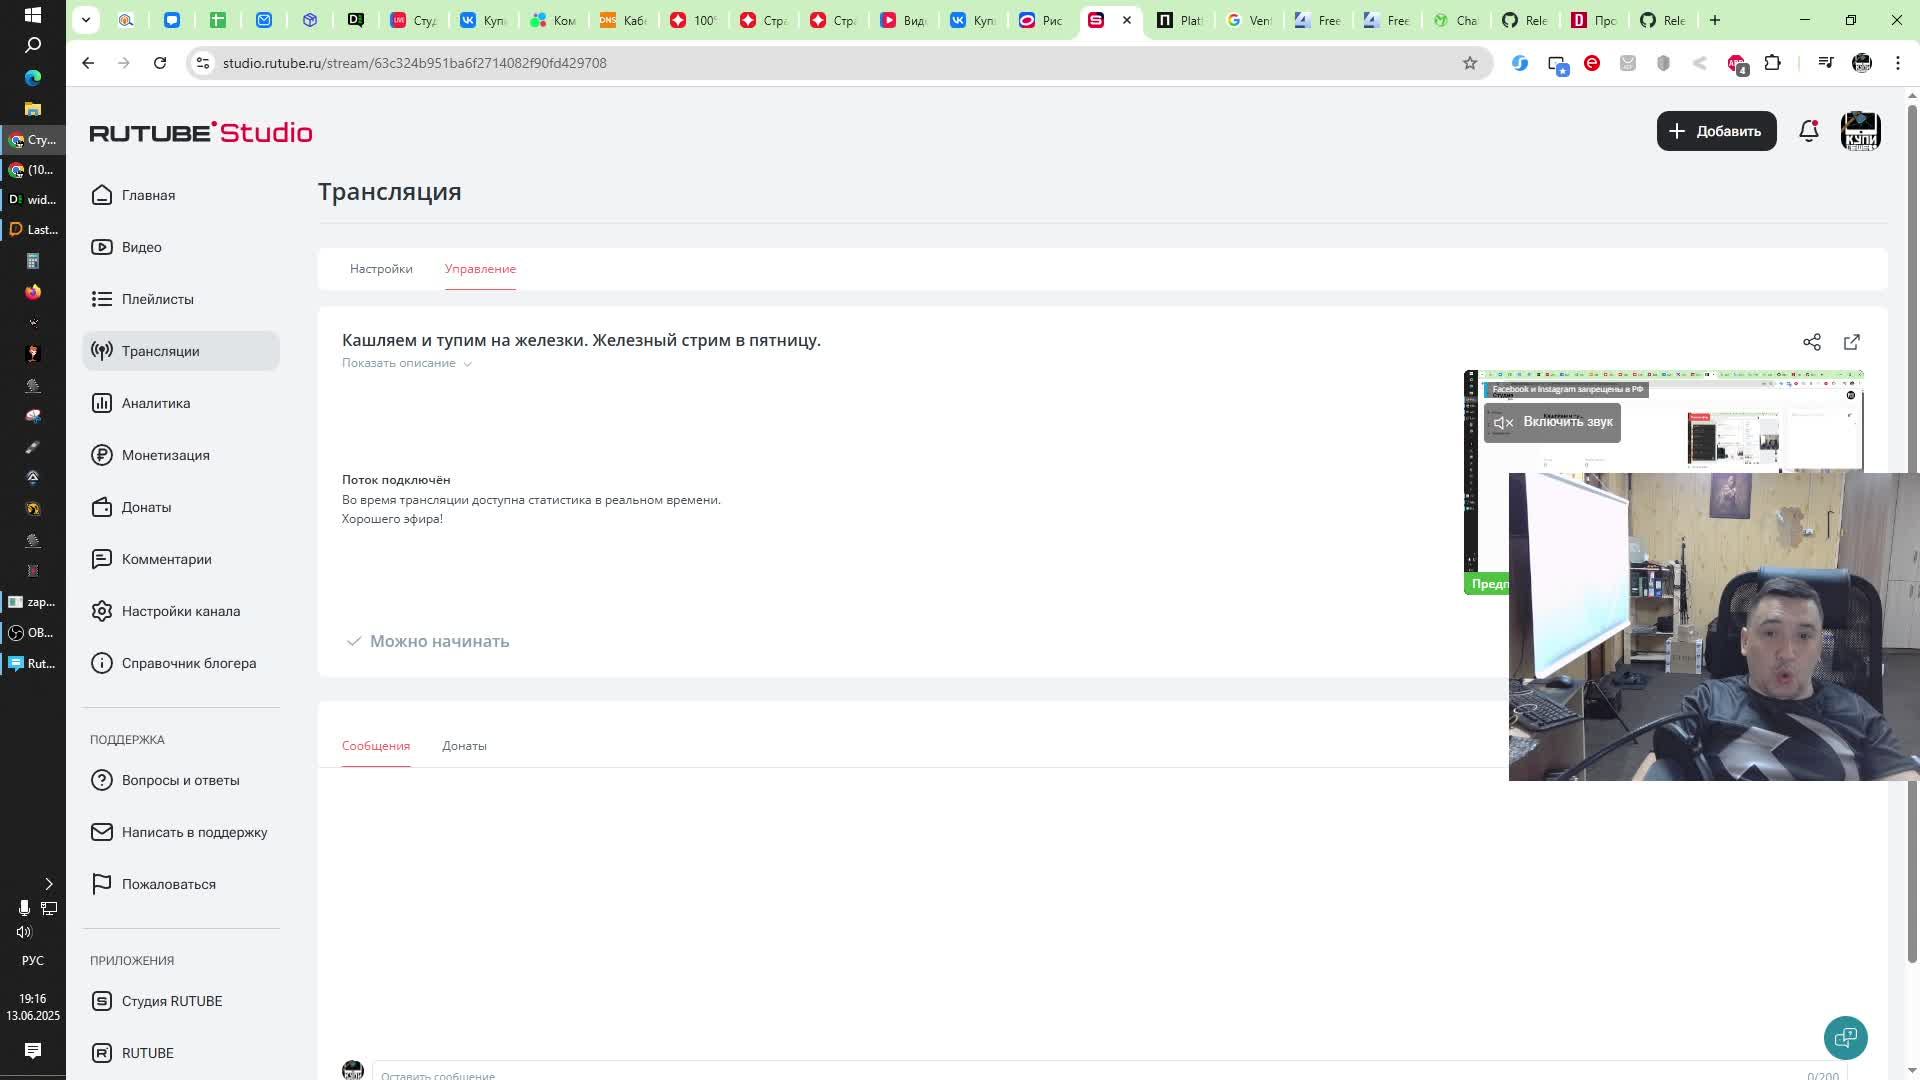Open the browser tab search dropdown
1920x1080 pixels.
point(86,20)
